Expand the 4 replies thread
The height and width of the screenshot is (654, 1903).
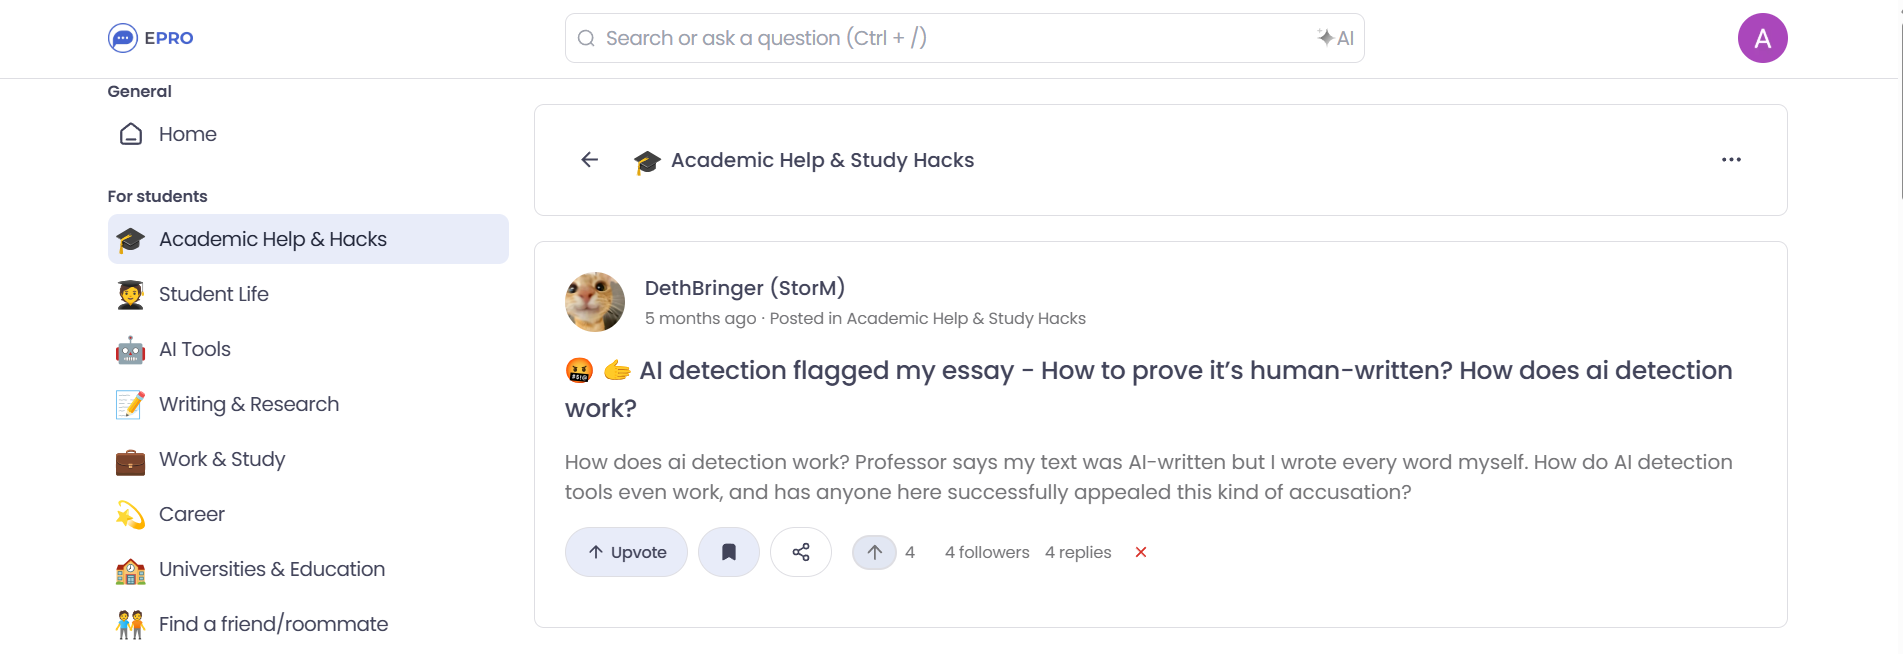pyautogui.click(x=1077, y=551)
